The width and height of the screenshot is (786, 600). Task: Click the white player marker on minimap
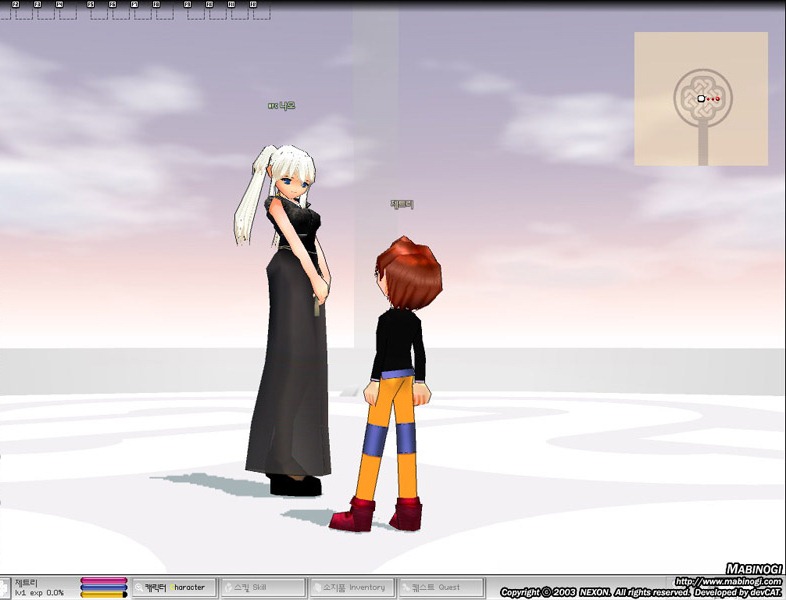click(701, 99)
